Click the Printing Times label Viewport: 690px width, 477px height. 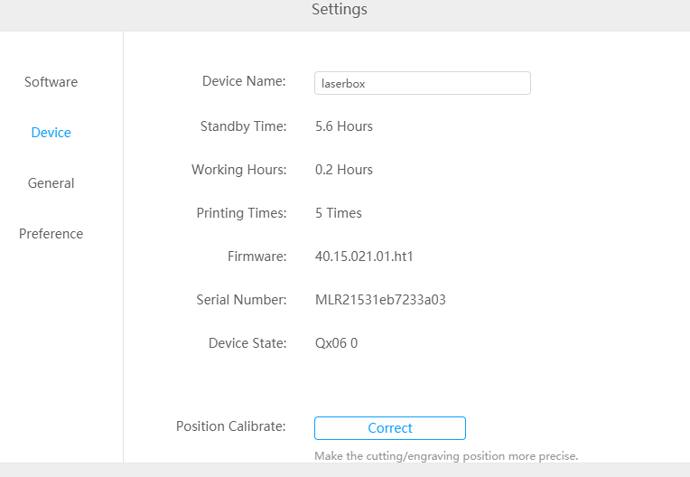pos(242,213)
